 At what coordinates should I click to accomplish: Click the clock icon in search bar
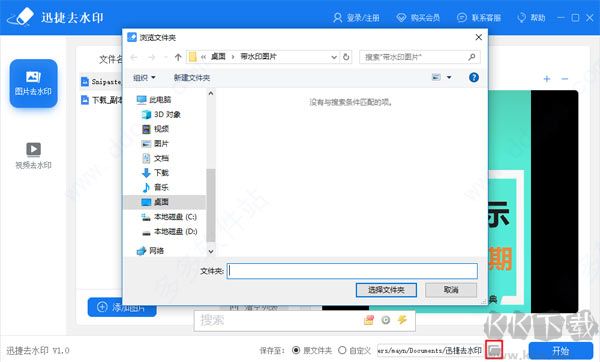tap(386, 320)
